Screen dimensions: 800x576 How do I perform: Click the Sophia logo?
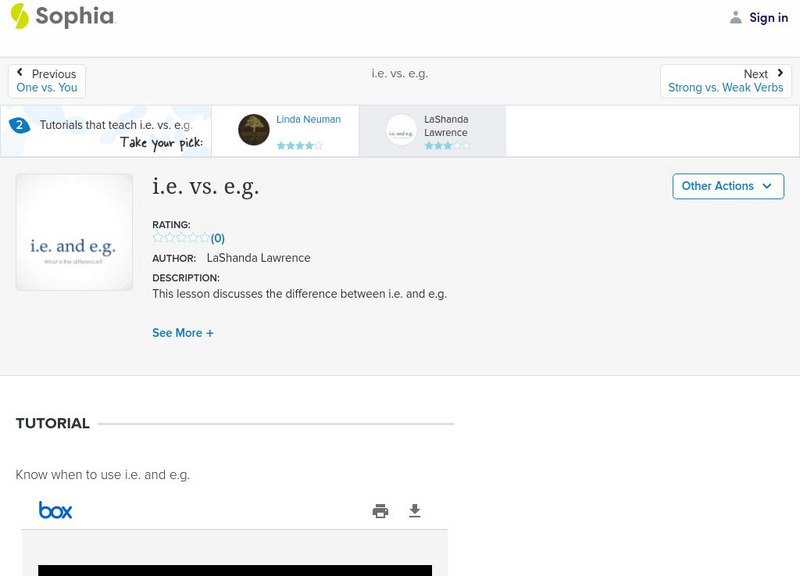pyautogui.click(x=63, y=16)
